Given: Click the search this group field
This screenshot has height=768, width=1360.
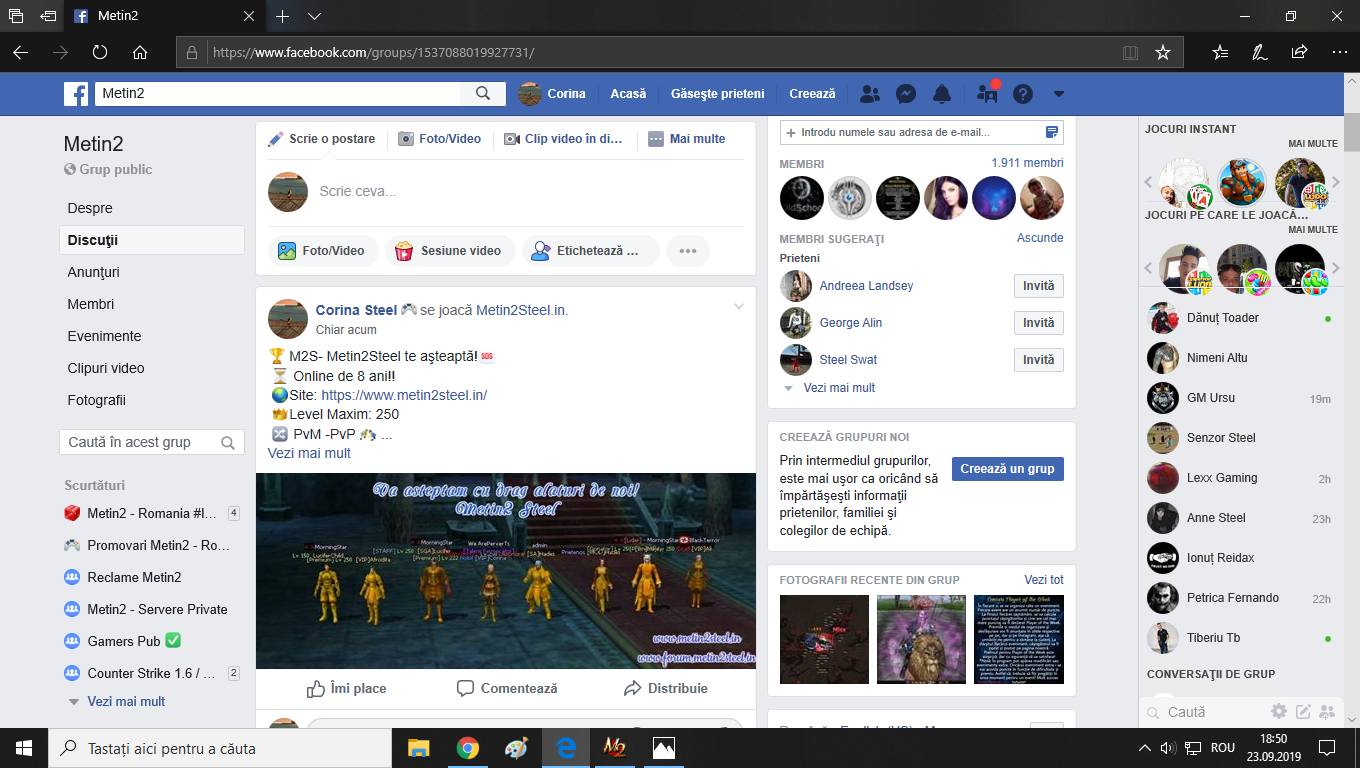Looking at the screenshot, I should [x=152, y=442].
